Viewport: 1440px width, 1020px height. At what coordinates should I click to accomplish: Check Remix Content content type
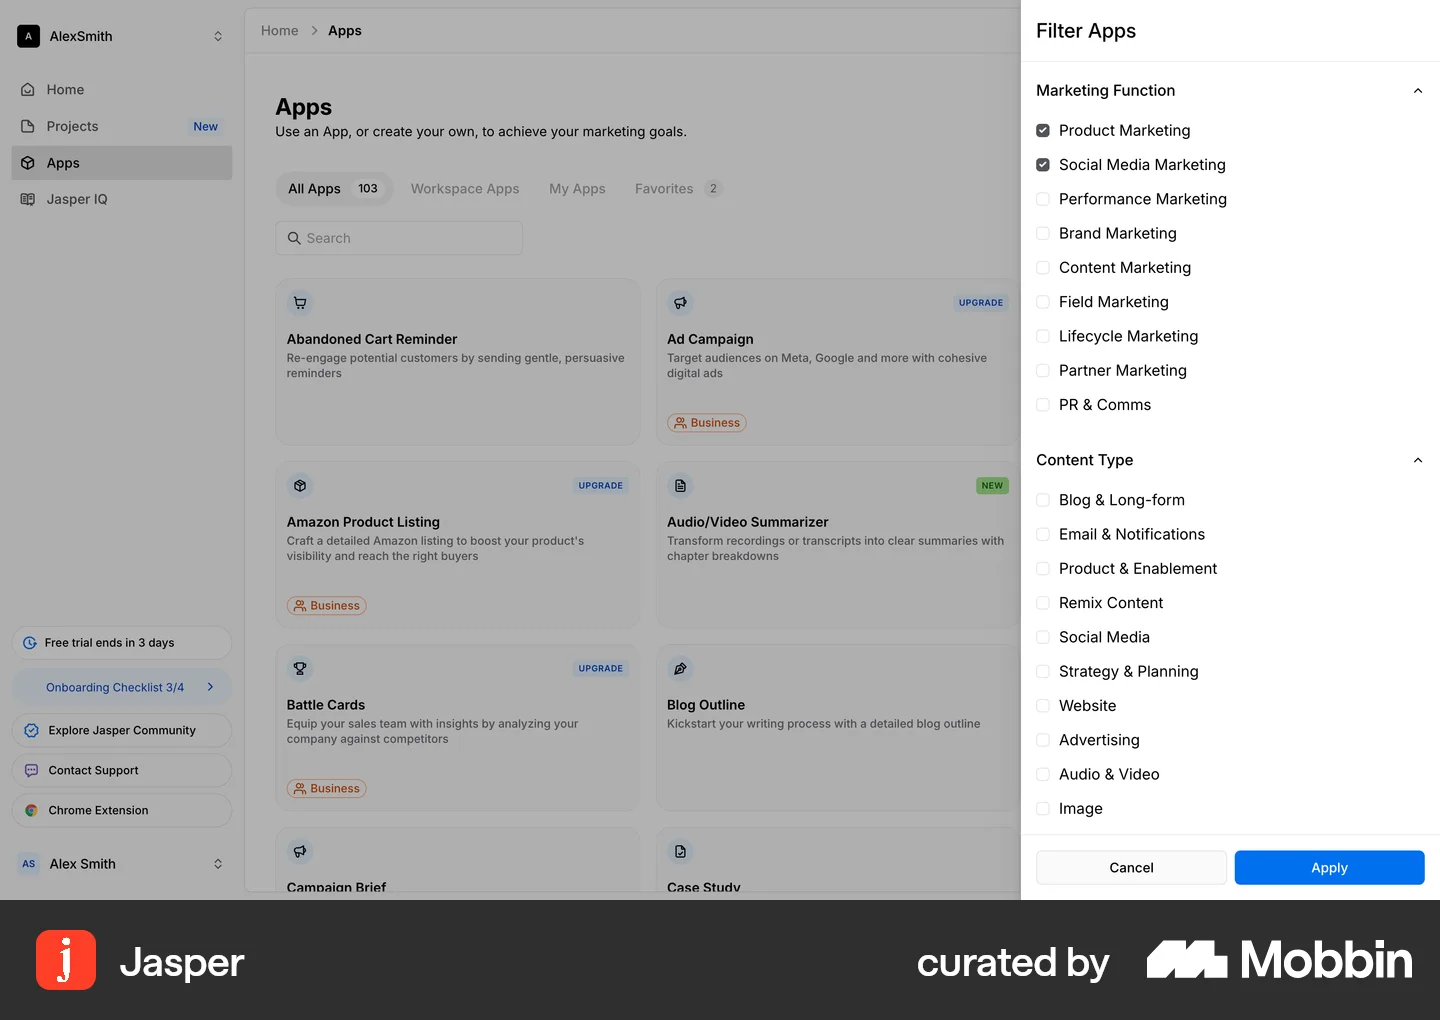(x=1043, y=603)
